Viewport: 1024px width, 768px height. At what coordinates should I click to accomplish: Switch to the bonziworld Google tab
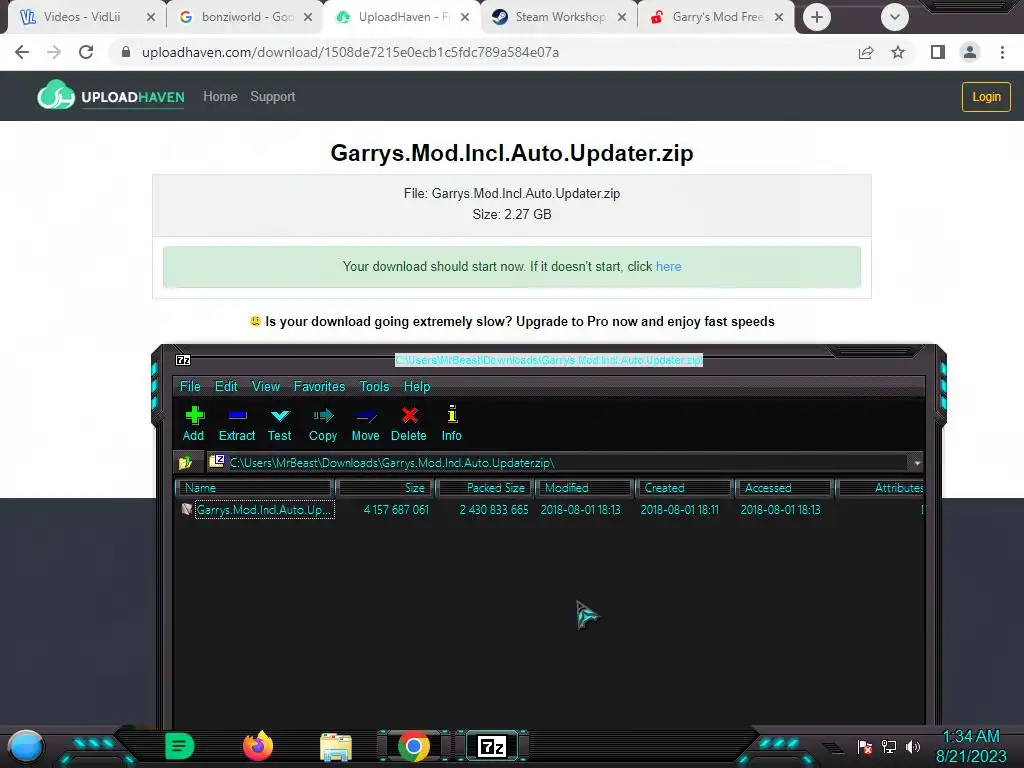pyautogui.click(x=245, y=17)
